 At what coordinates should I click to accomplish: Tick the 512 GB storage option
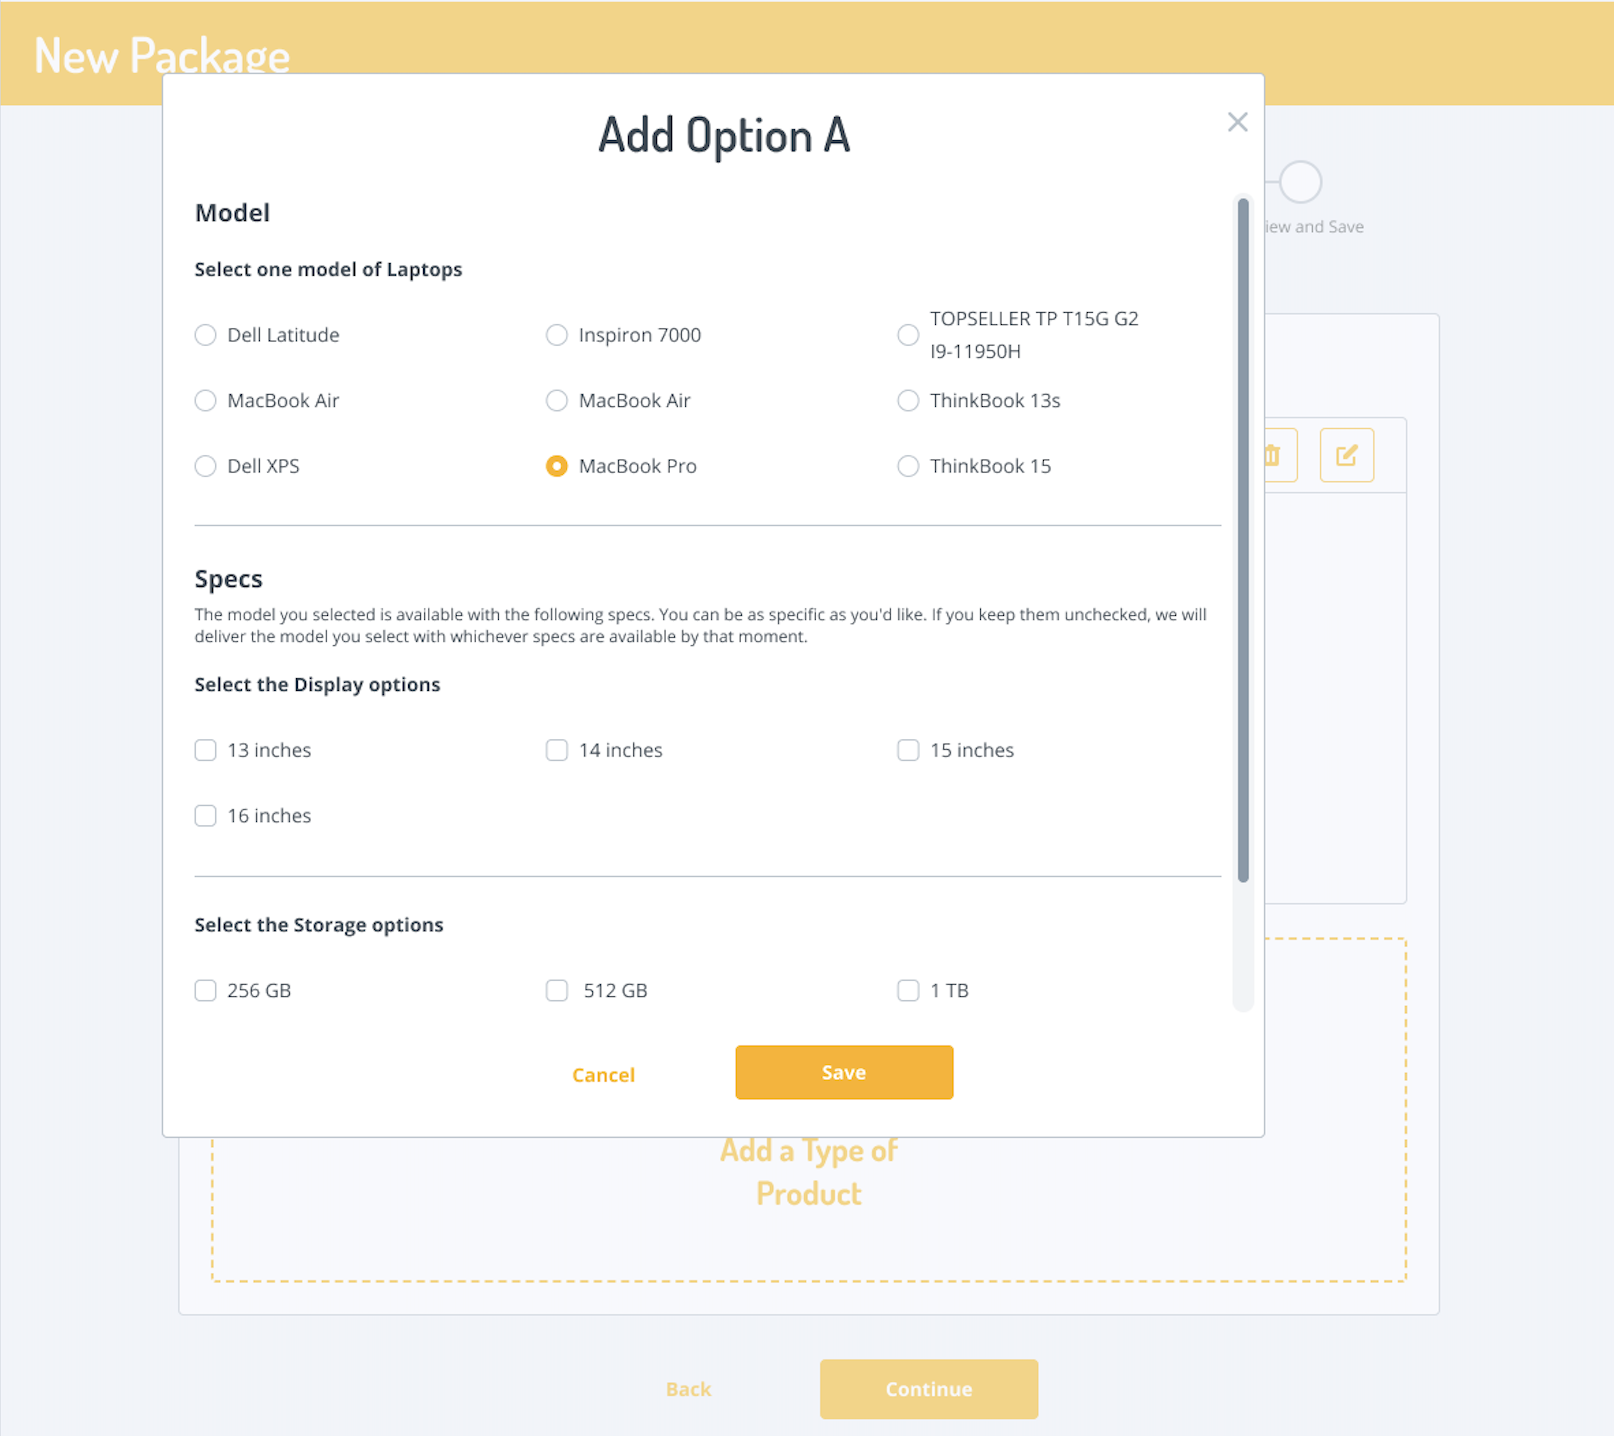point(557,991)
